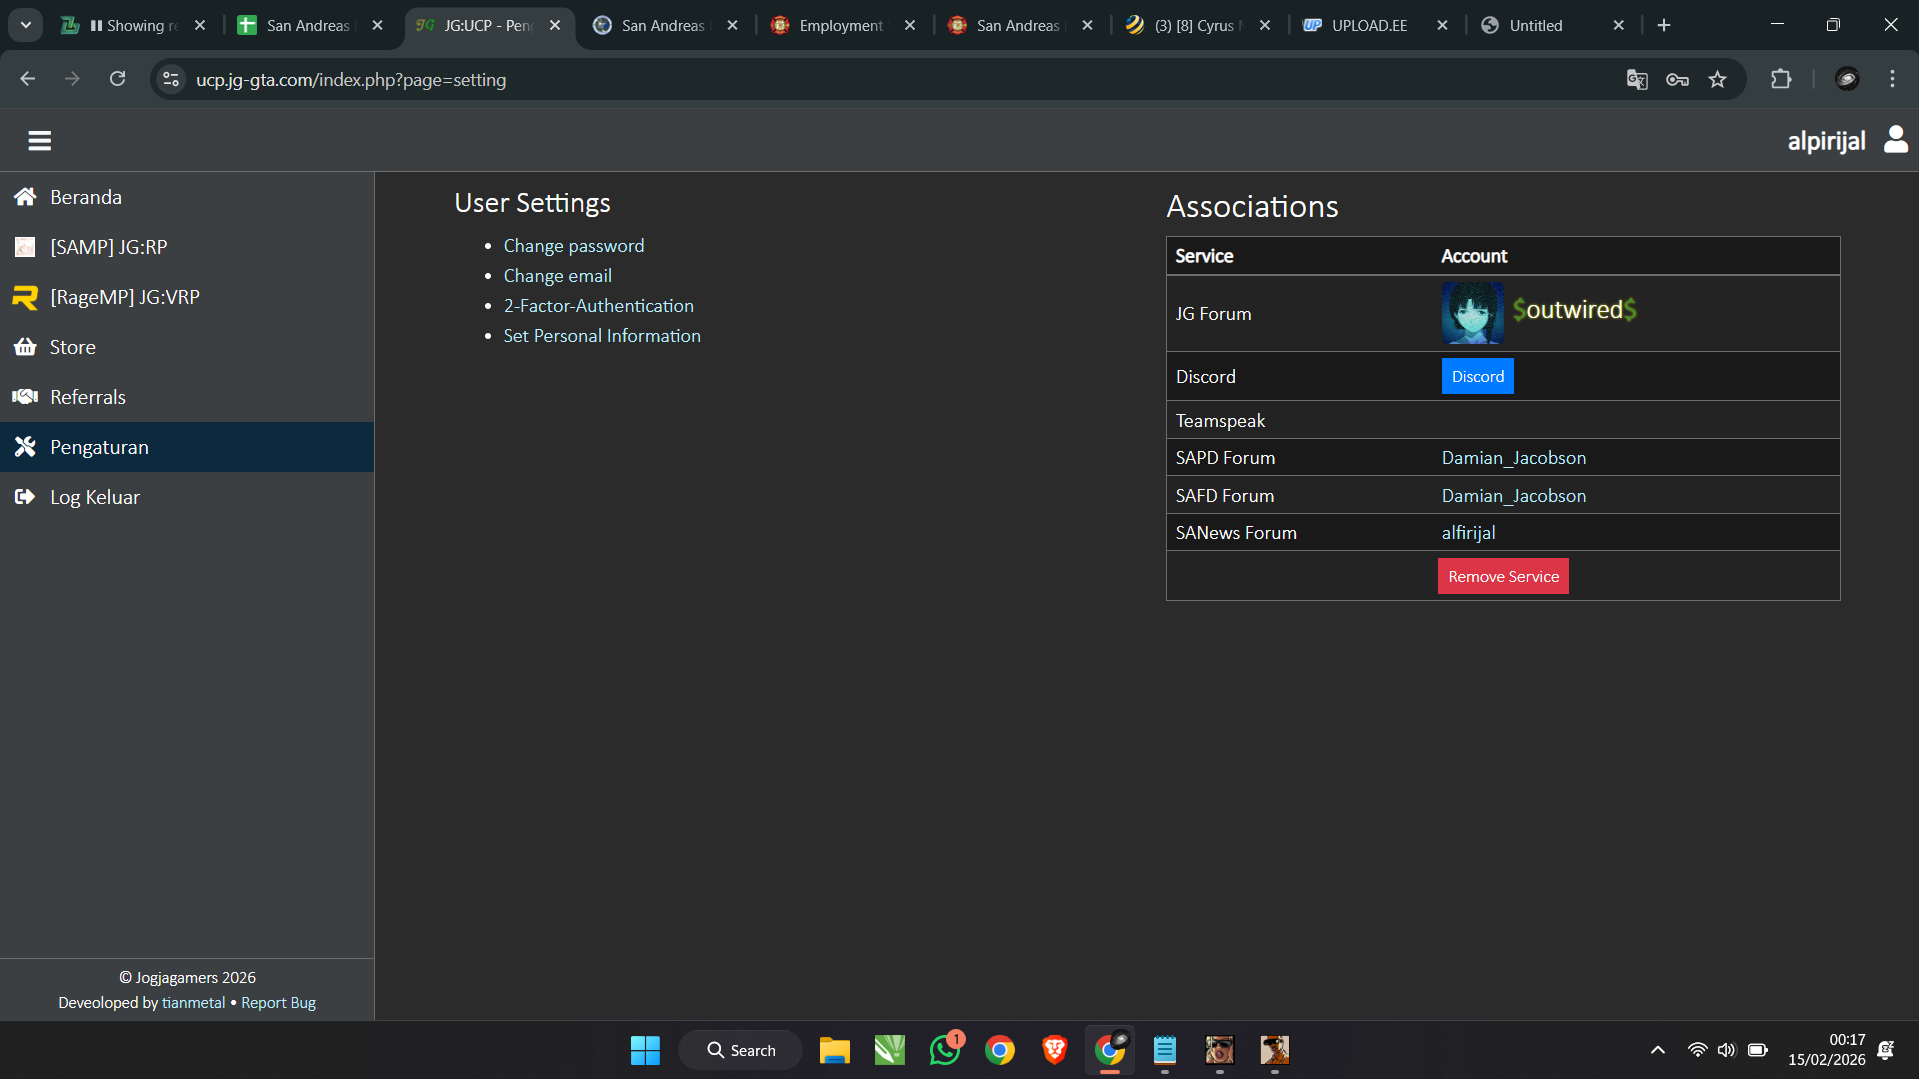Open the 2-Factor-Authentication link

(x=598, y=306)
